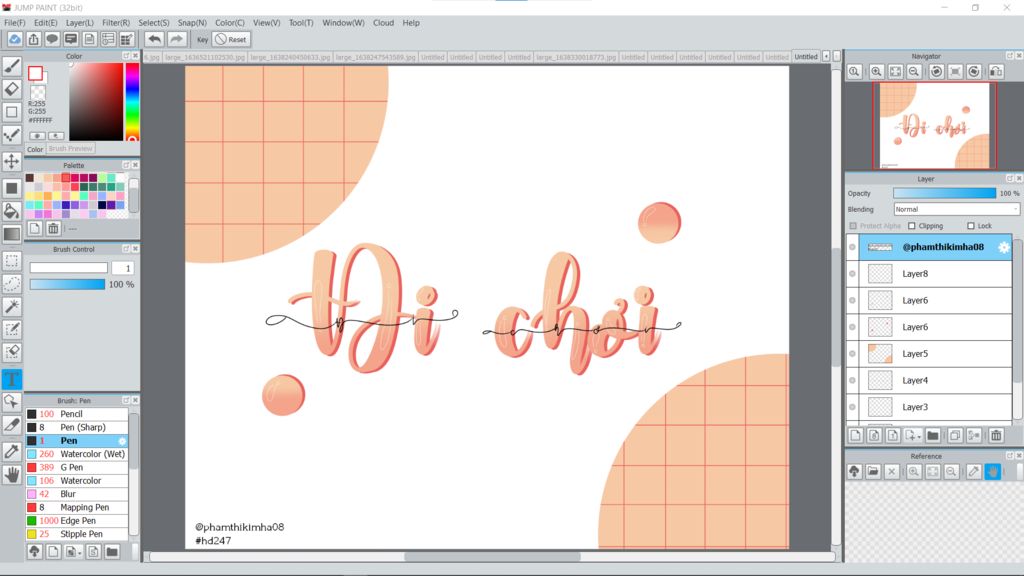This screenshot has width=1024, height=576.
Task: Hide the Layer3 layer
Action: coord(852,407)
